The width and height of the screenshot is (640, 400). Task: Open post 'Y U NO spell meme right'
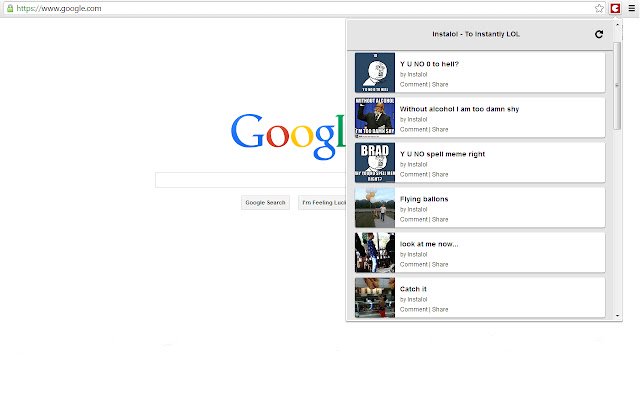point(442,154)
